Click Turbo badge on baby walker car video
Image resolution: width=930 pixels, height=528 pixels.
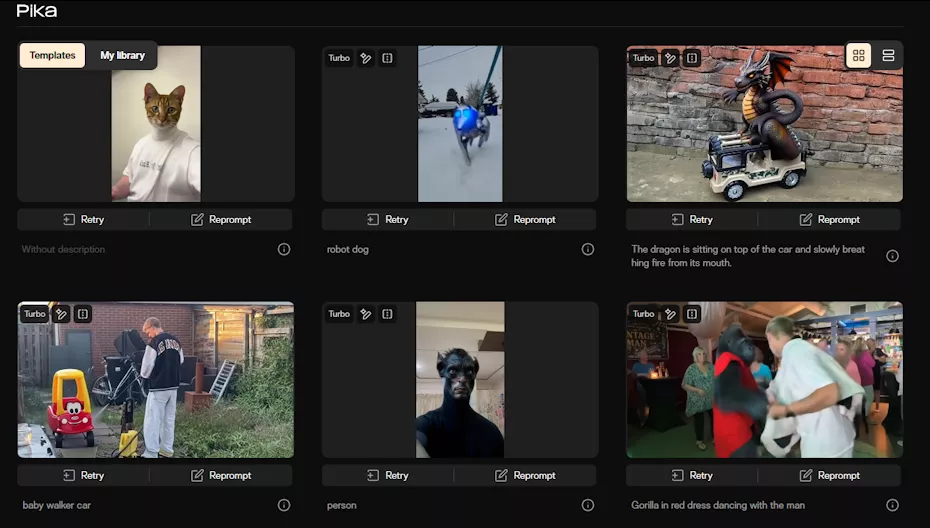point(35,314)
